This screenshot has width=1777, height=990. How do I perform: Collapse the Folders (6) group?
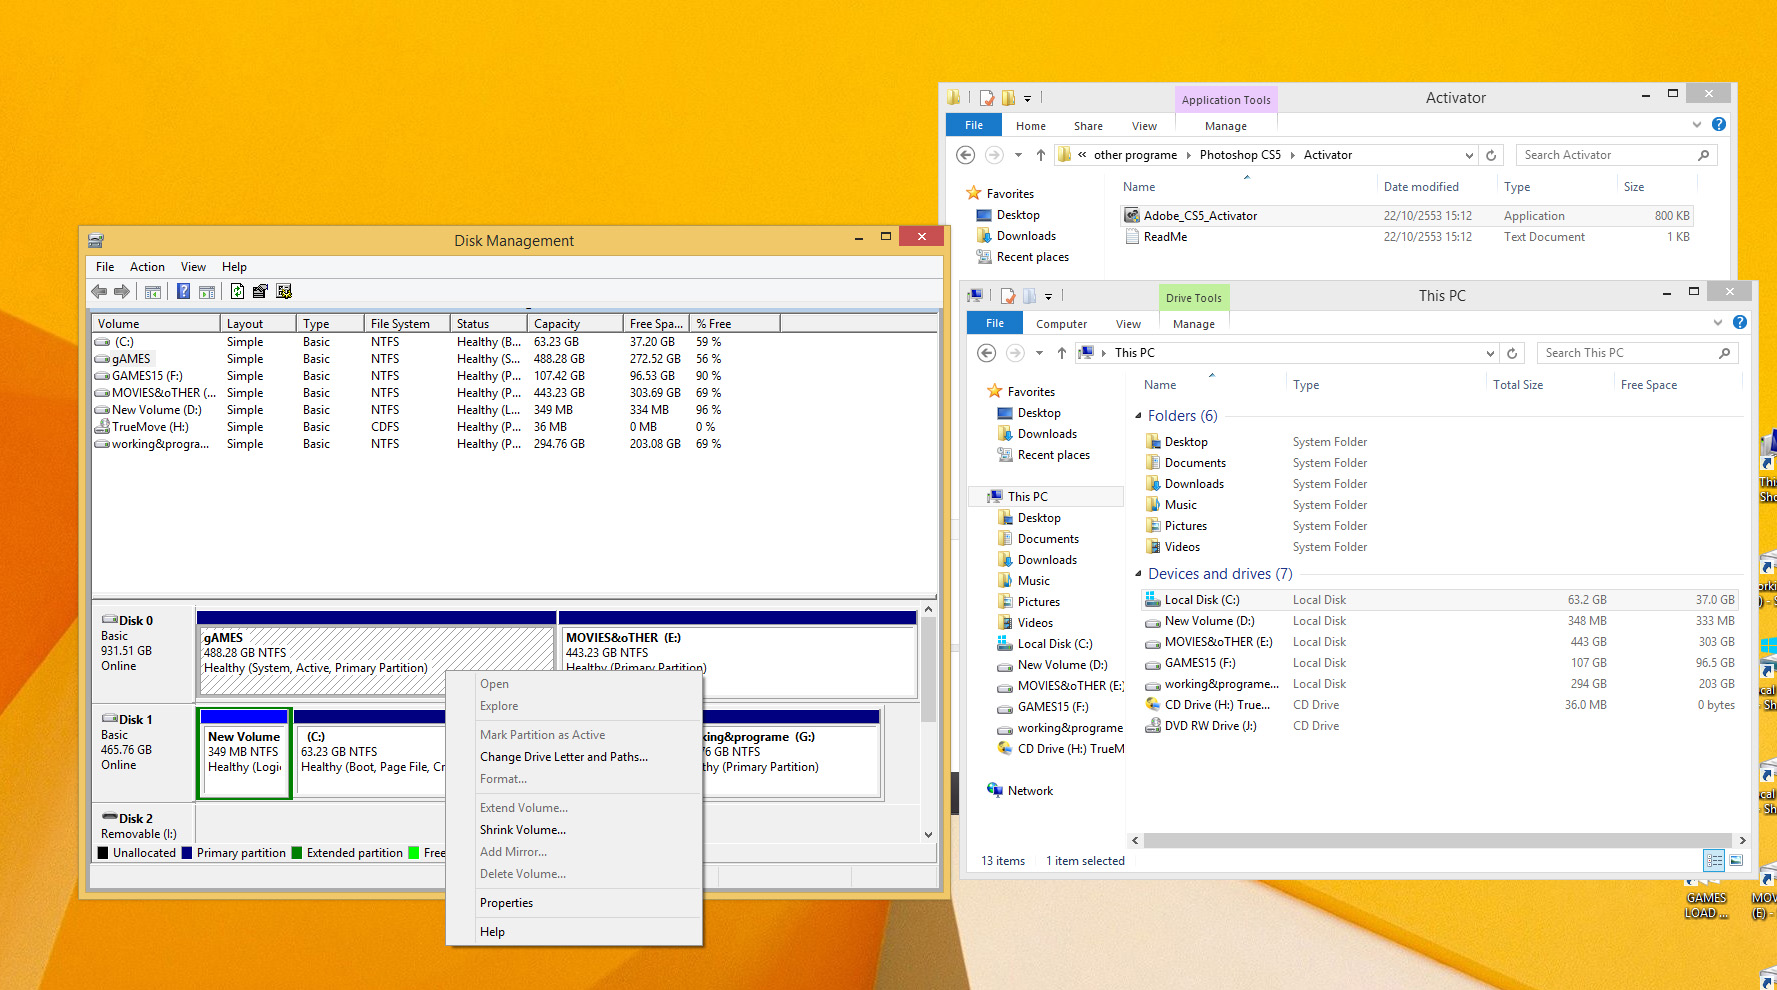pos(1138,416)
